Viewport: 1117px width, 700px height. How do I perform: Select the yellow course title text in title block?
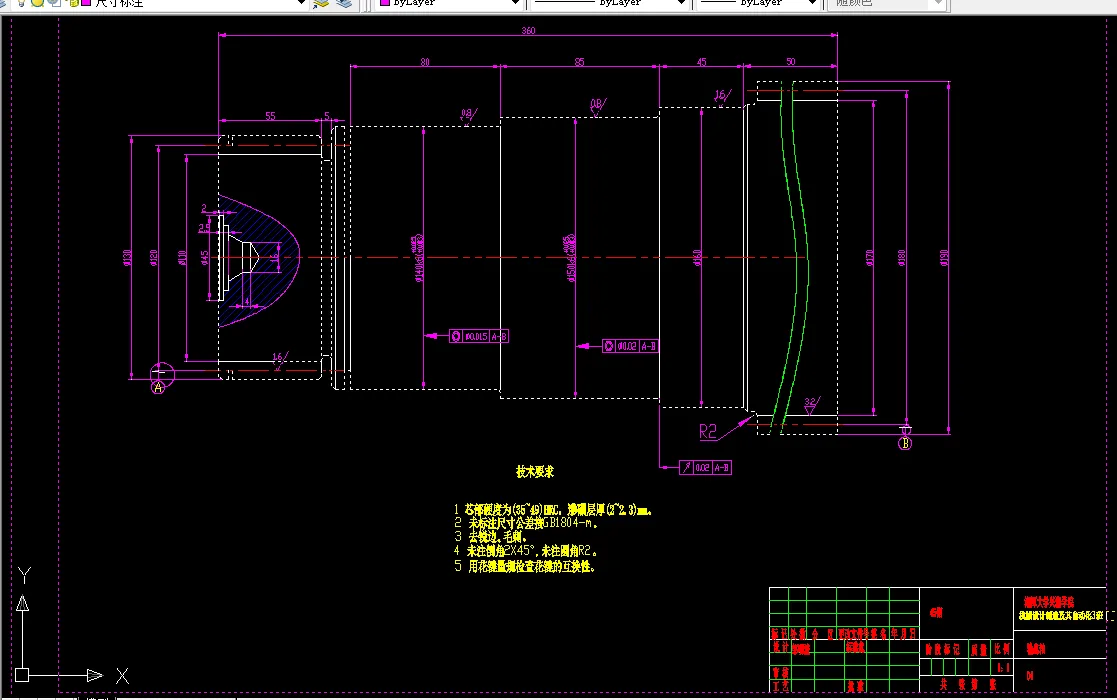[1060, 615]
